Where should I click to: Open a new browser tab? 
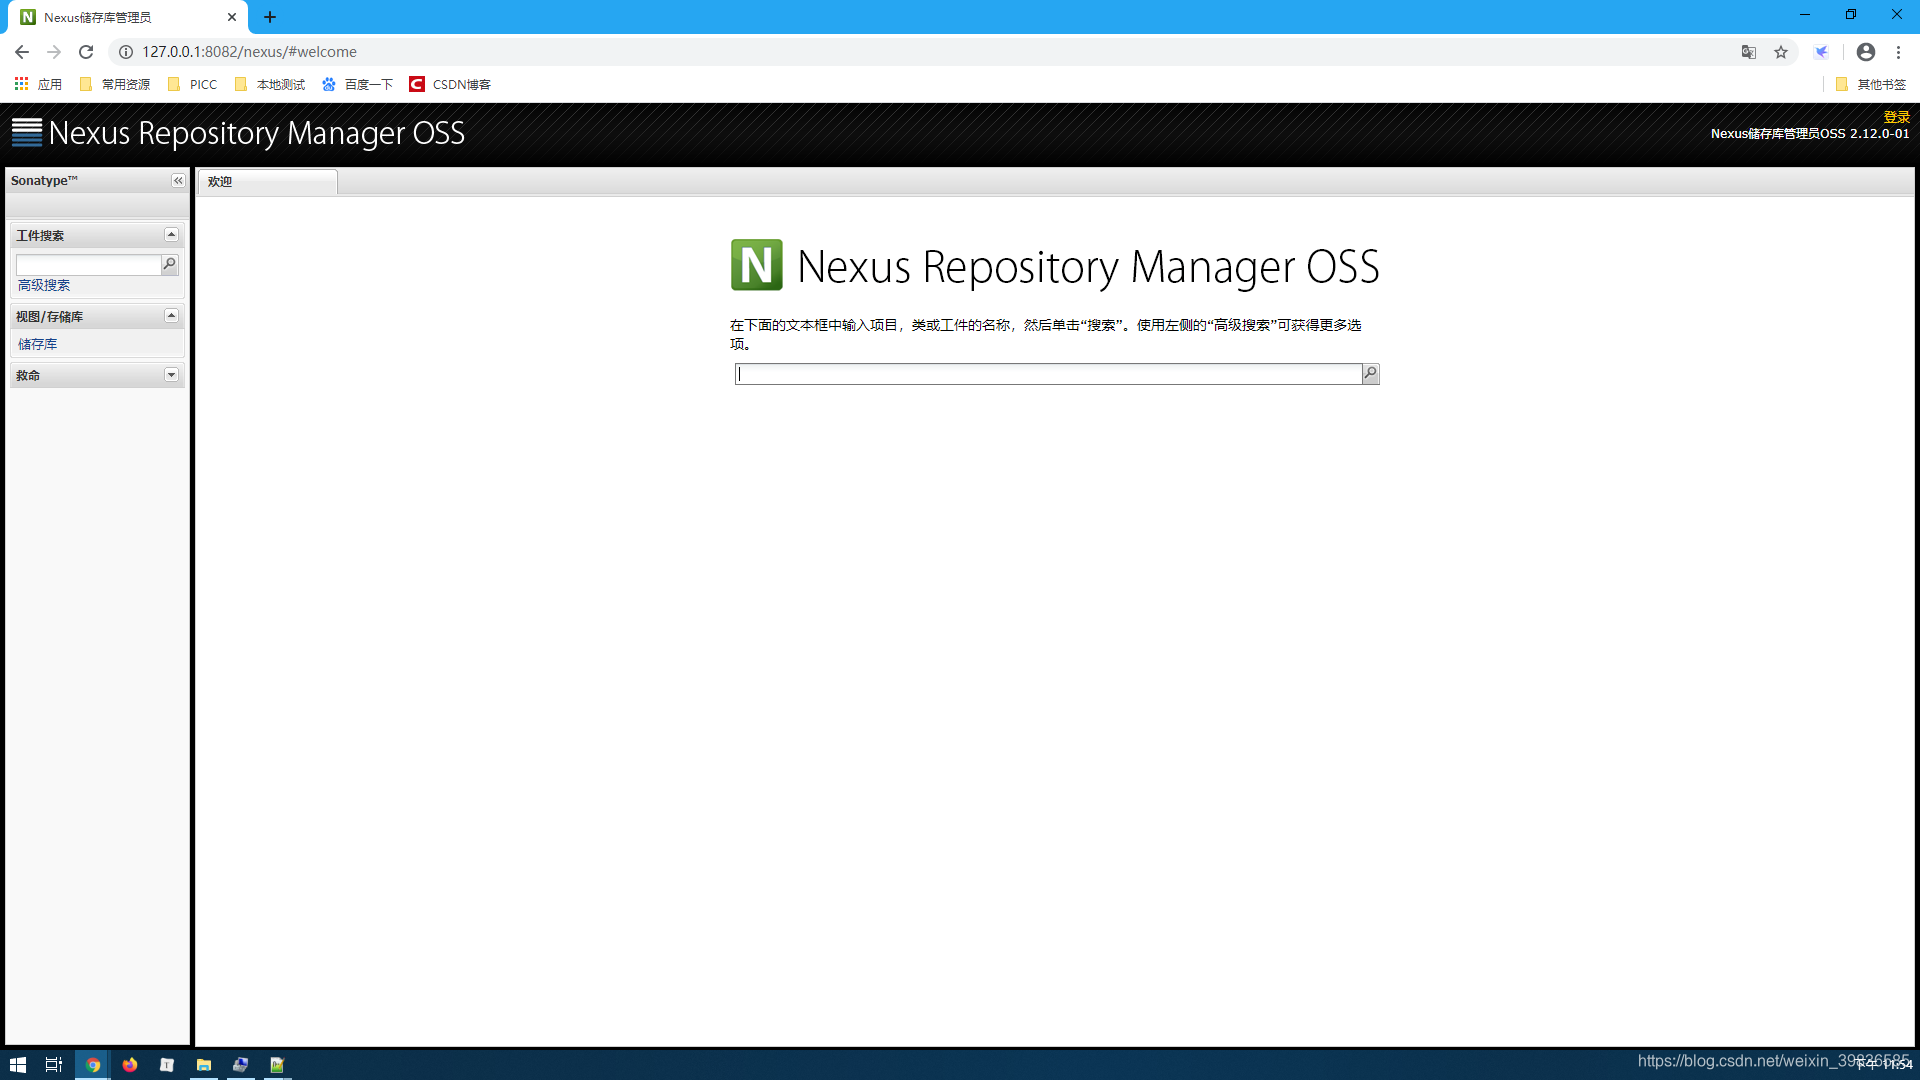pyautogui.click(x=270, y=17)
